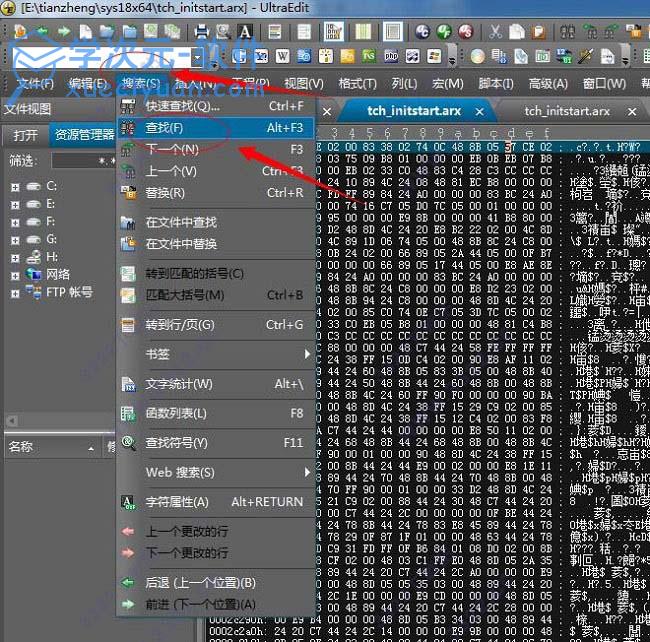Expand the FTP 帐号 tree node
The width and height of the screenshot is (650, 642).
pyautogui.click(x=15, y=293)
